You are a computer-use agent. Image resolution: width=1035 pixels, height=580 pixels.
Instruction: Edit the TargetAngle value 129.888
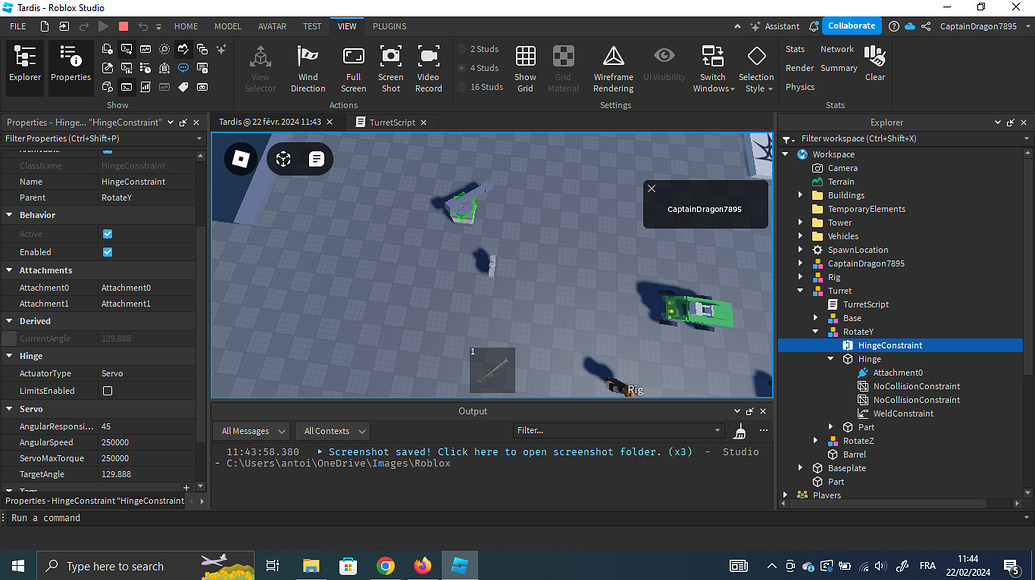[x=147, y=474]
